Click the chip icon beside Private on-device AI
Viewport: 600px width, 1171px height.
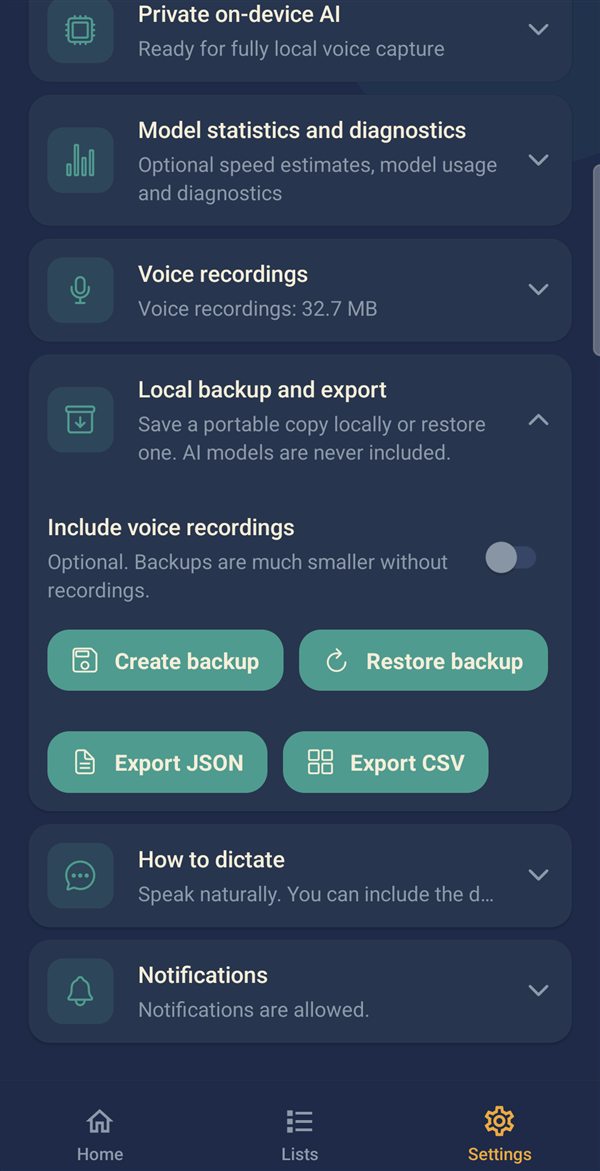click(x=80, y=30)
